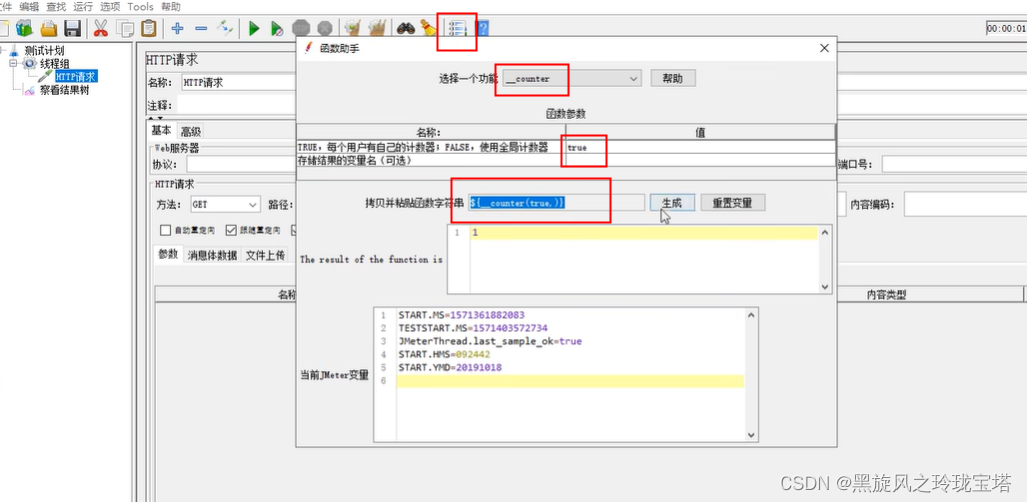Screen dimensions: 1027x502
Task: Click the START.HMS=092442 line
Action: pos(444,355)
